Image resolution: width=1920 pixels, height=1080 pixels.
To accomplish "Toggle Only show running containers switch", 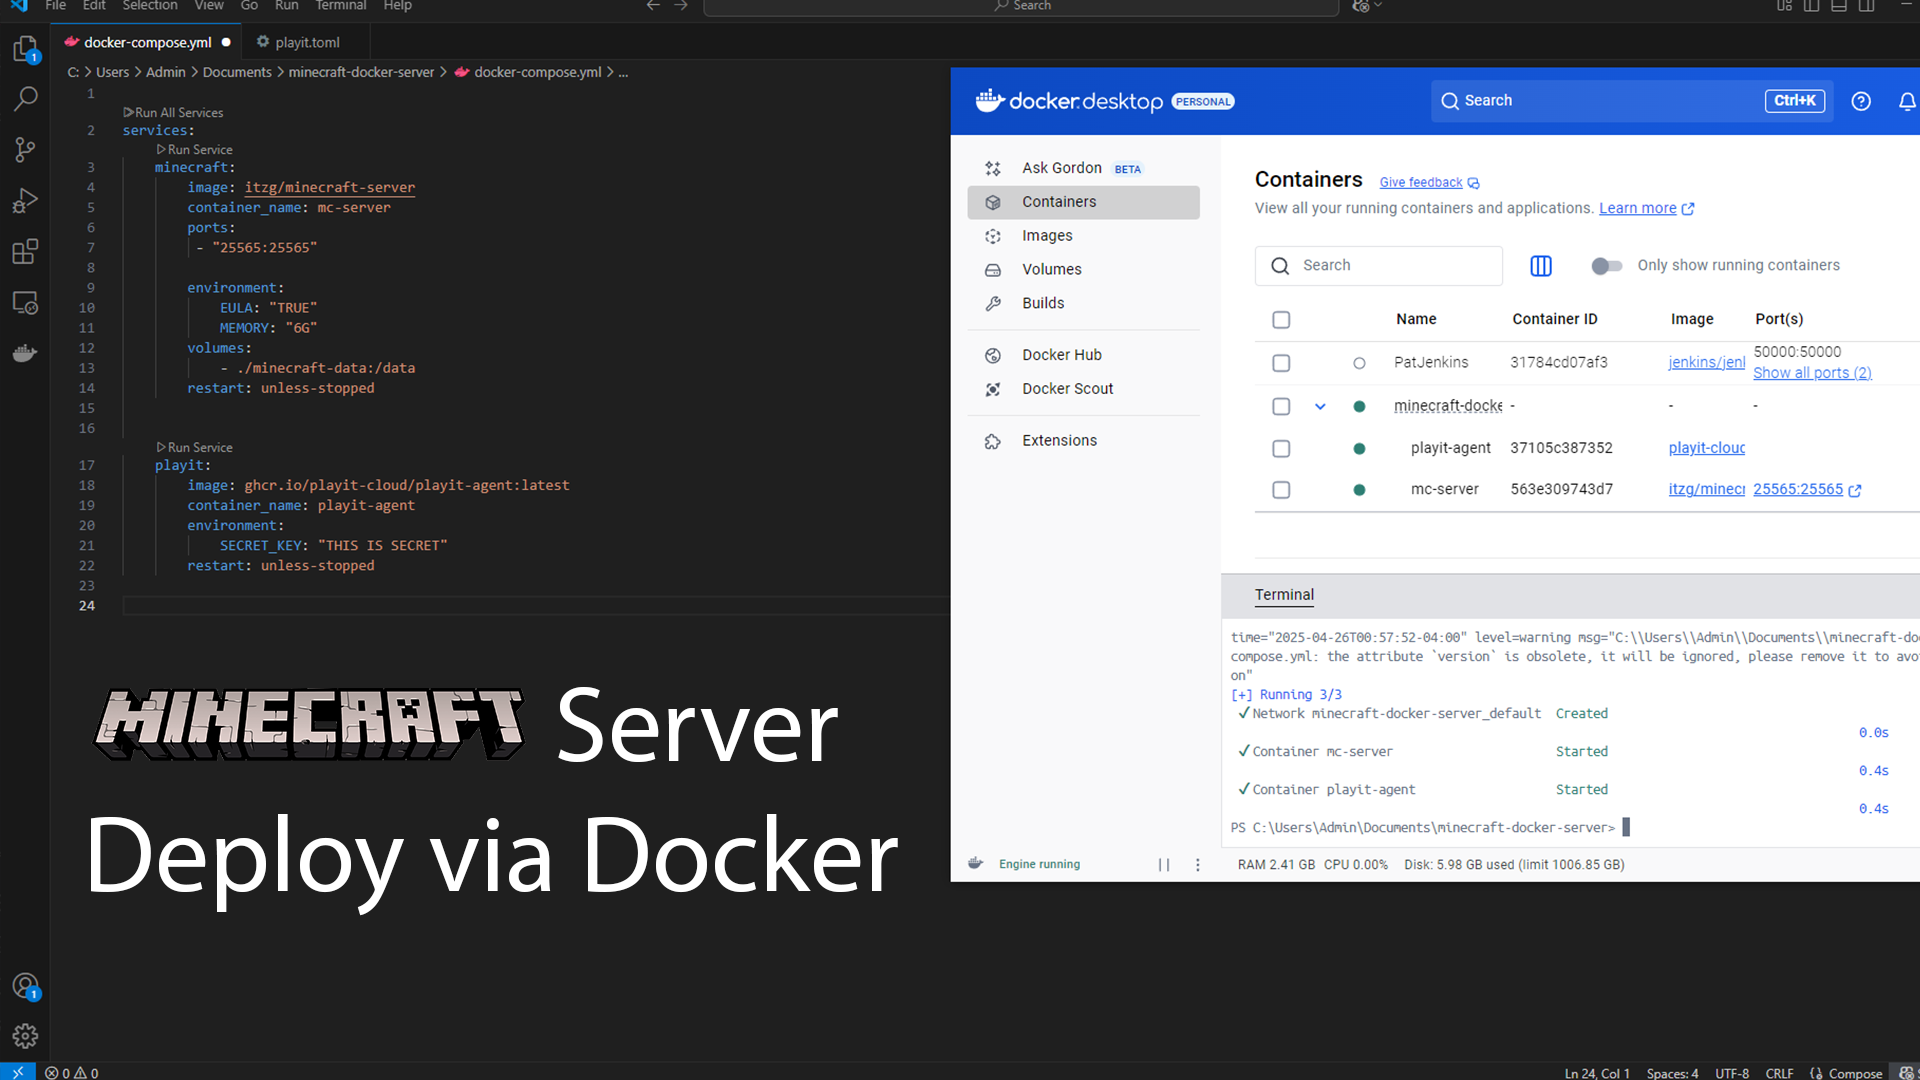I will coord(1606,265).
